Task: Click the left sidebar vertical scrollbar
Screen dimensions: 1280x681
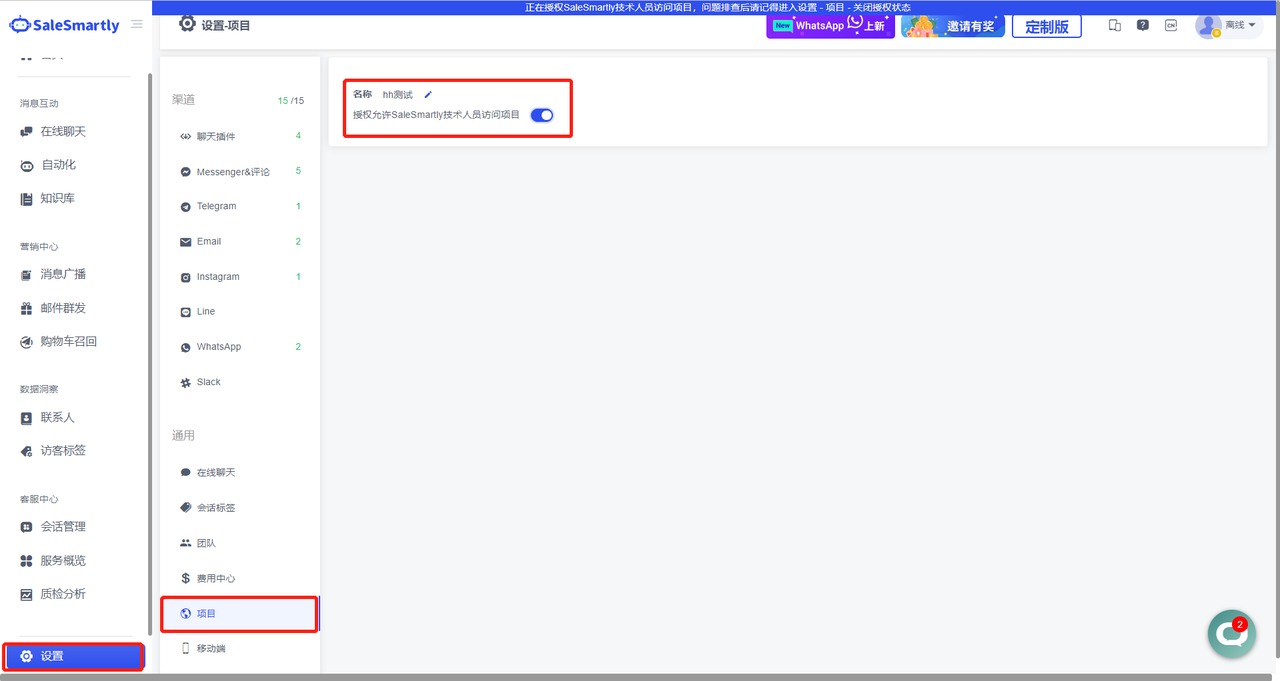Action: (150, 352)
